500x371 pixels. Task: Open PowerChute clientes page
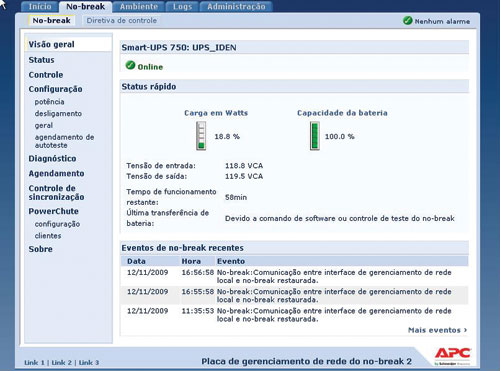tap(48, 236)
